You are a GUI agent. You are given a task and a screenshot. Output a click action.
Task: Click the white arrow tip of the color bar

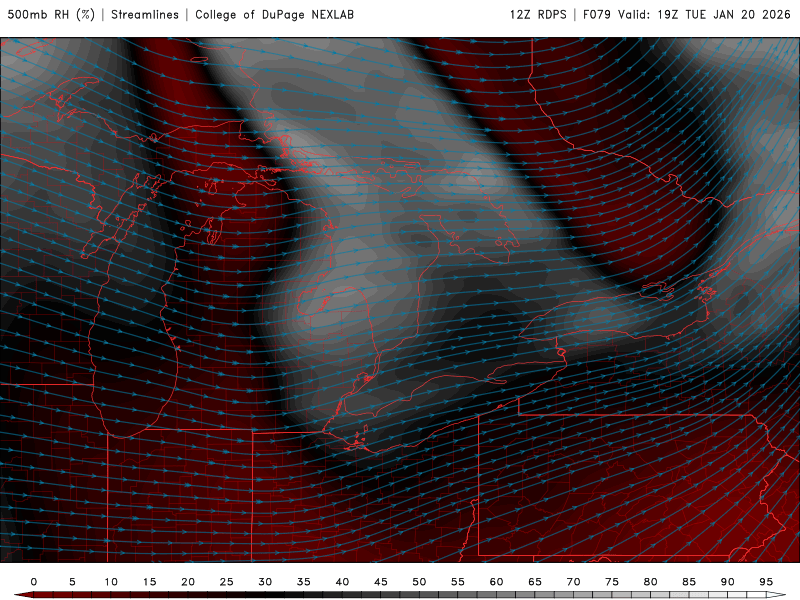coord(777,595)
